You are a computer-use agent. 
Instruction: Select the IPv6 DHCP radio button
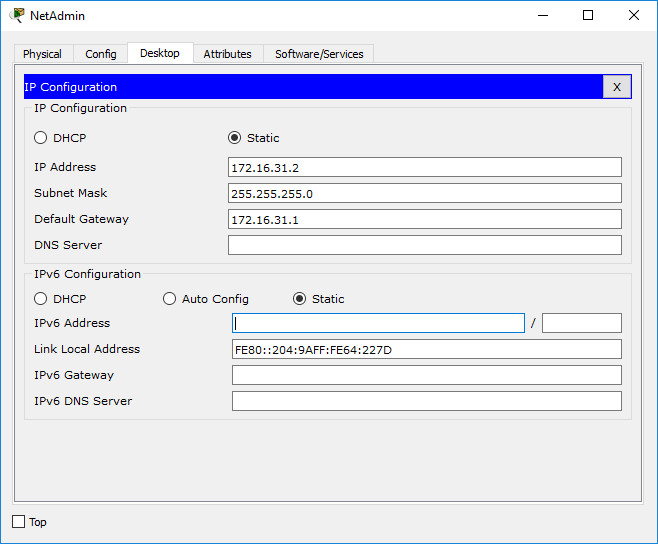point(40,299)
